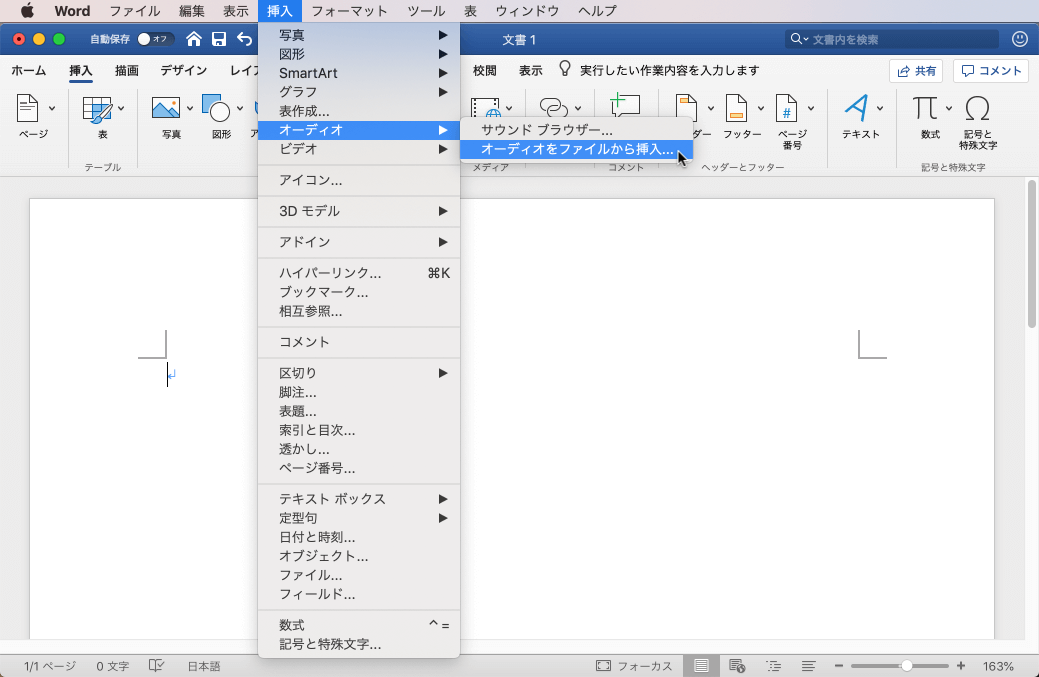The image size is (1039, 677).
Task: Undo last action with arrow icon
Action: point(245,39)
